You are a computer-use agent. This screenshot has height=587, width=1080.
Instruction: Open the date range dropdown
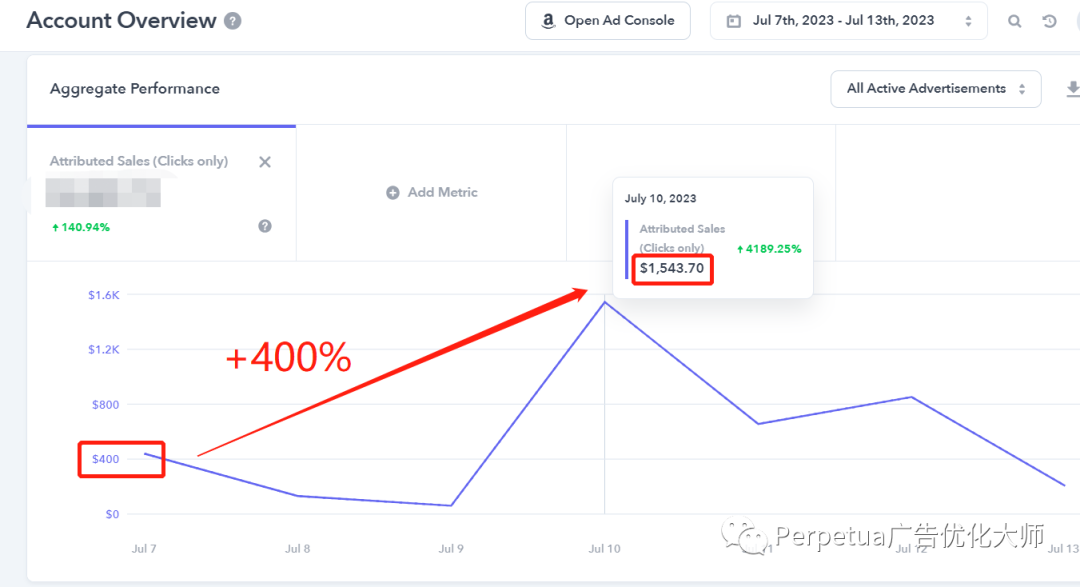pos(848,21)
